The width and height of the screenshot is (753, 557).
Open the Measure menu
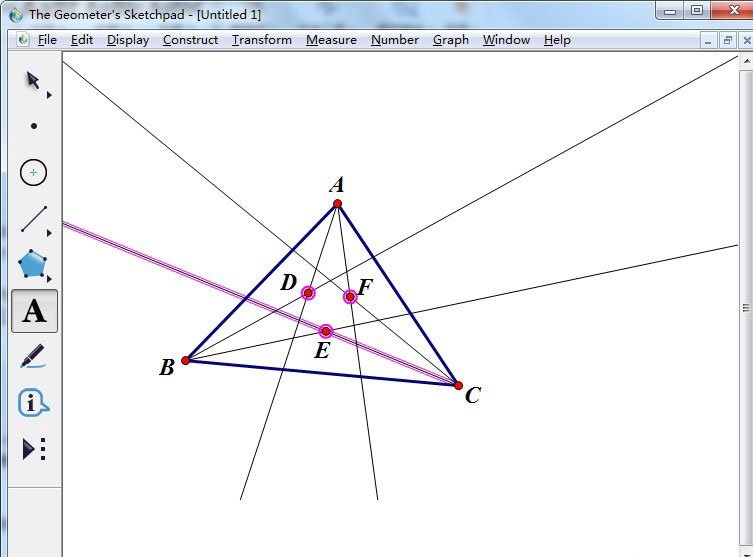click(x=331, y=40)
